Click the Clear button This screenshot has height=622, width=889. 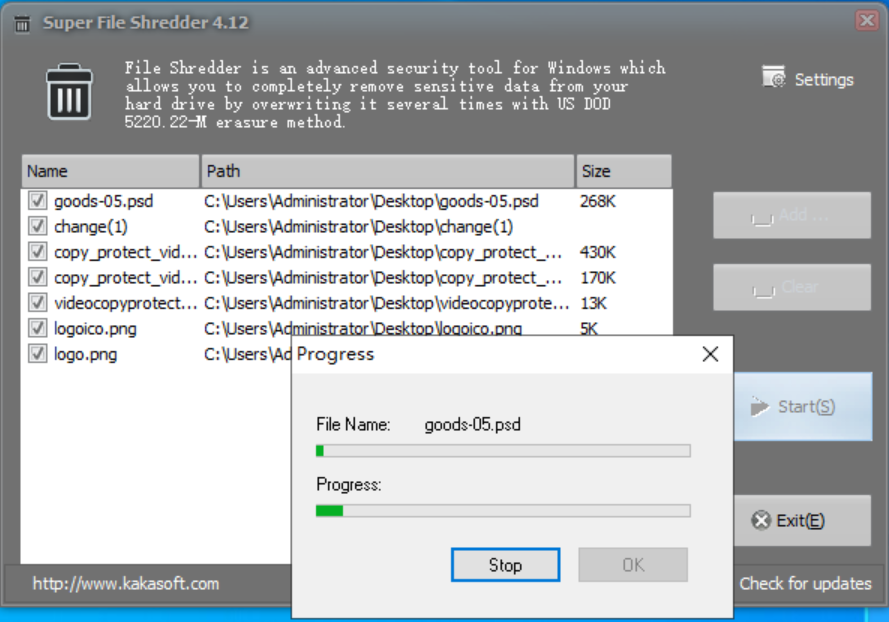pos(791,287)
